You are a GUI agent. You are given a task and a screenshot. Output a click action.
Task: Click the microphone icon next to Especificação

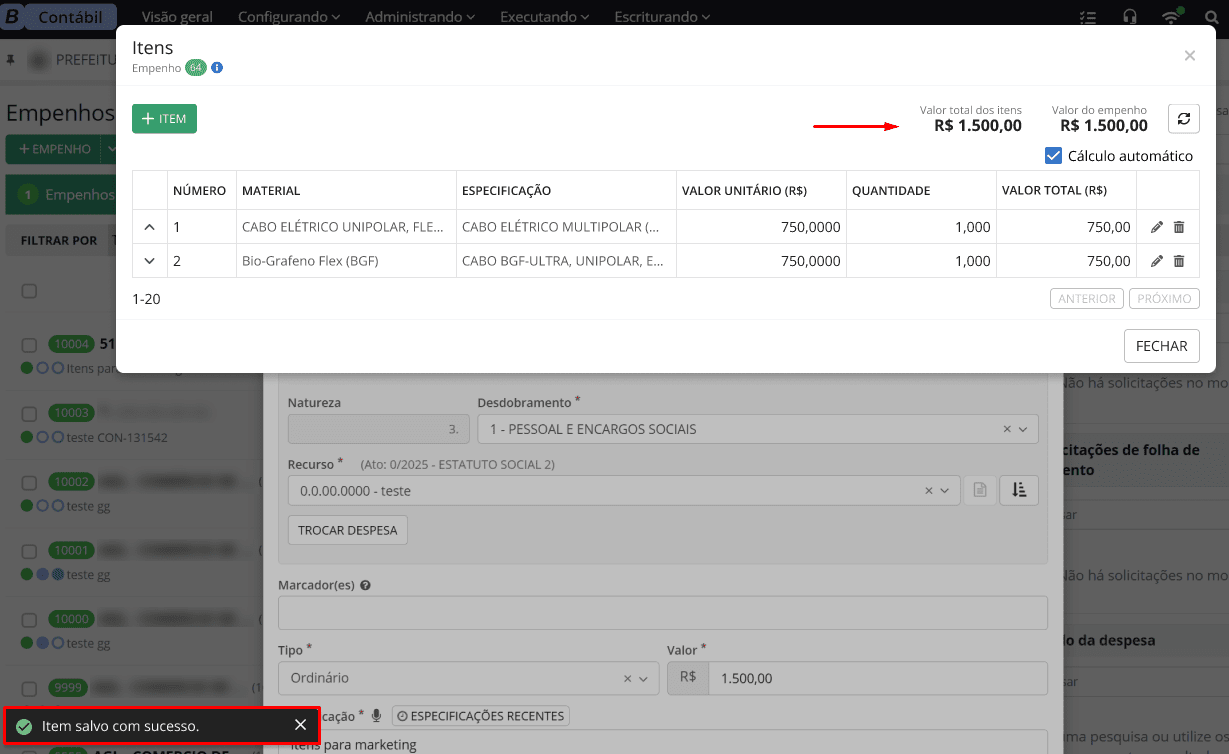[377, 716]
